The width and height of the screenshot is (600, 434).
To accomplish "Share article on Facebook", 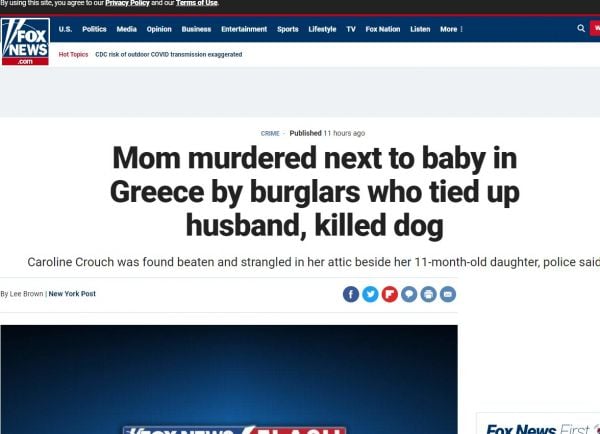I will 351,294.
